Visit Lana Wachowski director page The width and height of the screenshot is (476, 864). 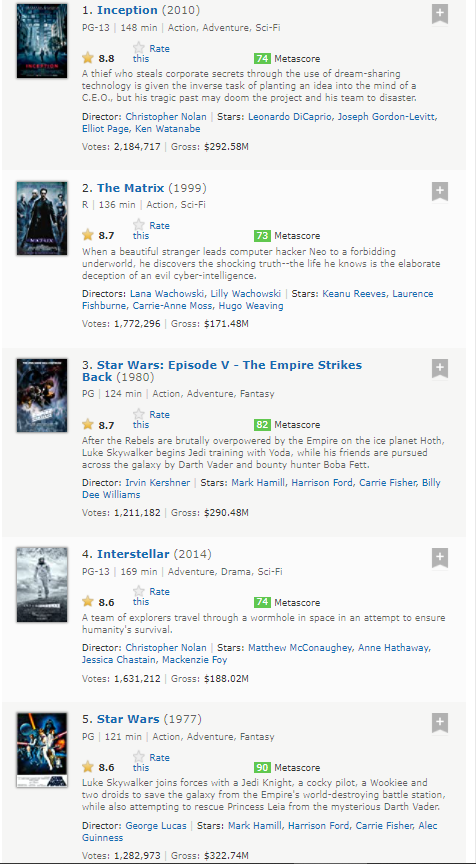click(x=168, y=294)
